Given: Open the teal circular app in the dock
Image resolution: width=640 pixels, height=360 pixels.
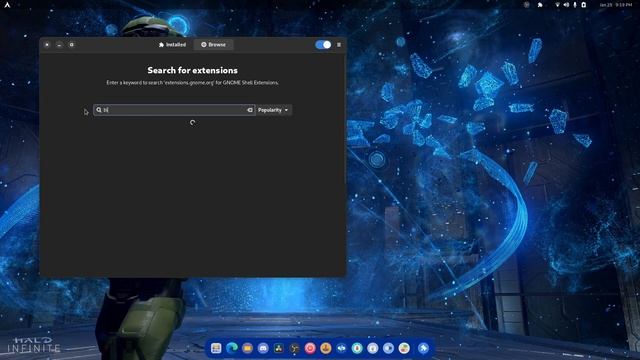Looking at the screenshot, I should pyautogui.click(x=357, y=348).
